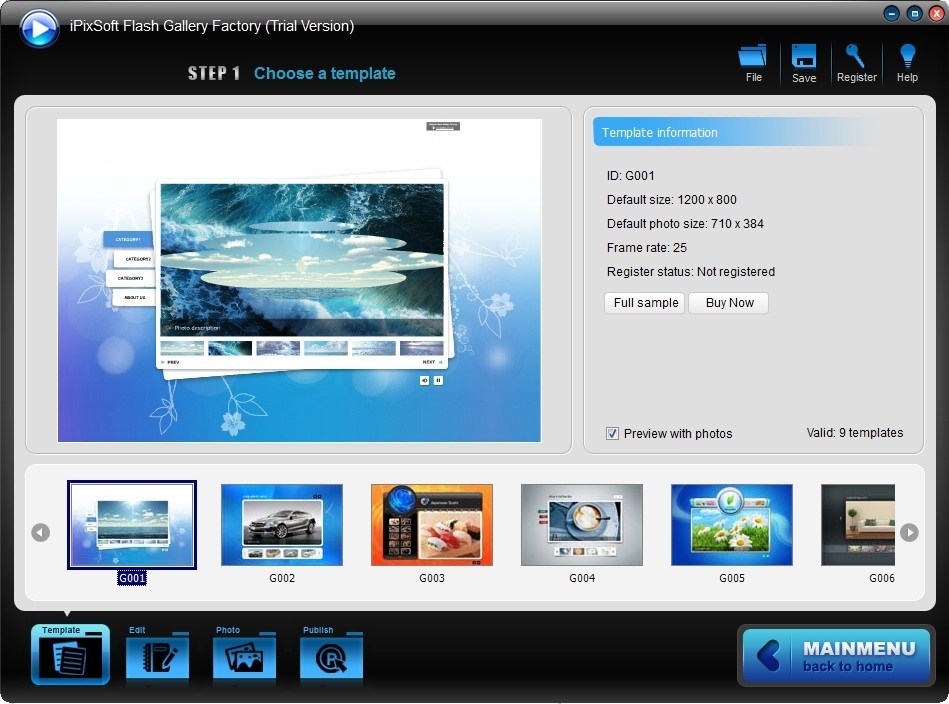
Task: Click the highlighted G001 template label
Action: point(132,577)
